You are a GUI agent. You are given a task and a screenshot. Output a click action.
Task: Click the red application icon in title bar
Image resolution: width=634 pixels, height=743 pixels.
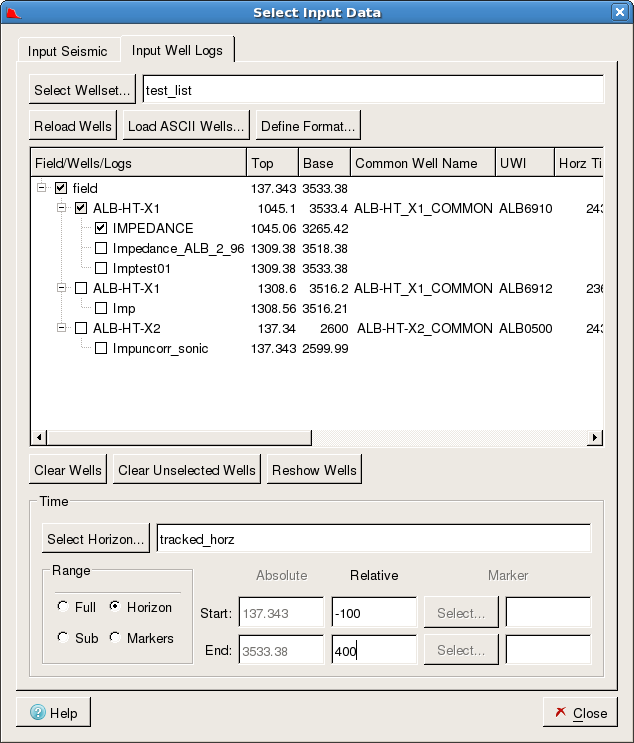coord(13,12)
